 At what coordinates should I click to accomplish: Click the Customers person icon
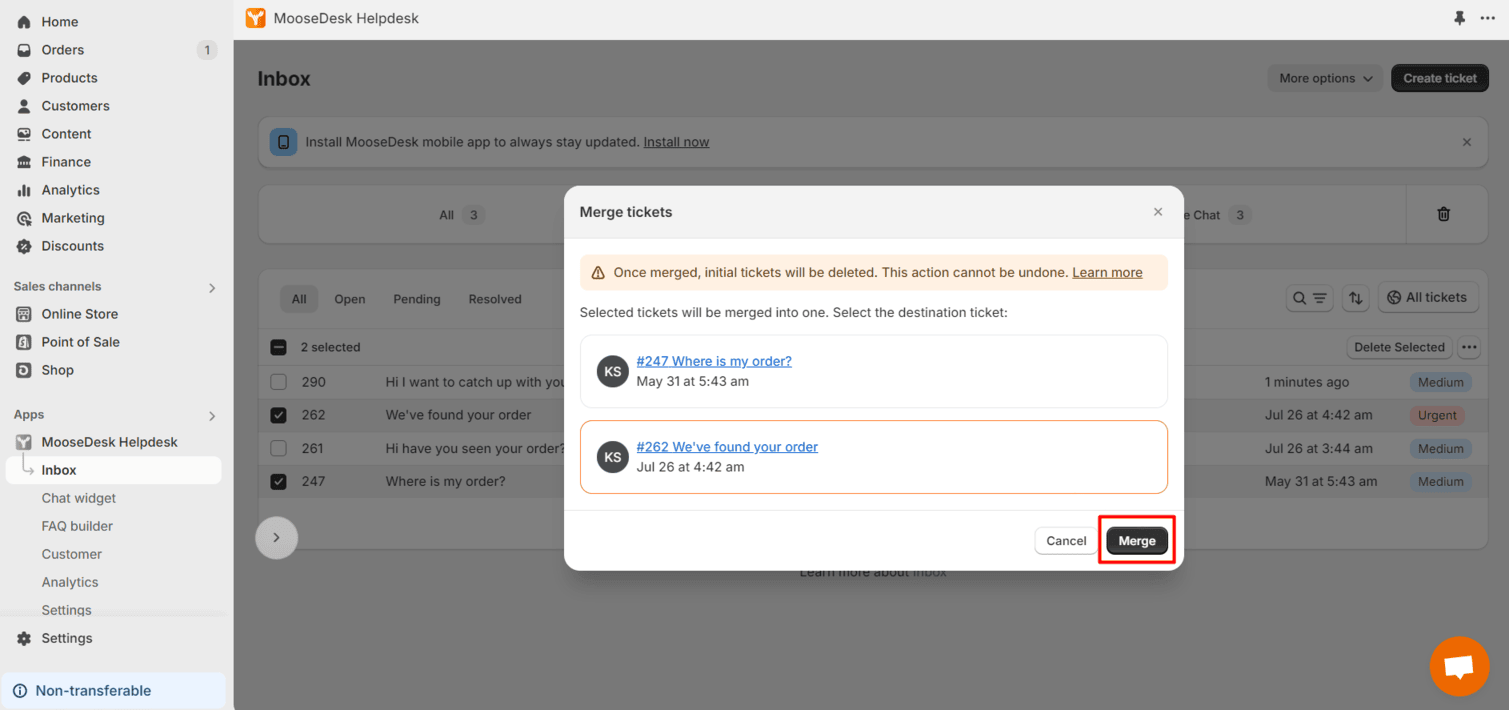point(24,106)
